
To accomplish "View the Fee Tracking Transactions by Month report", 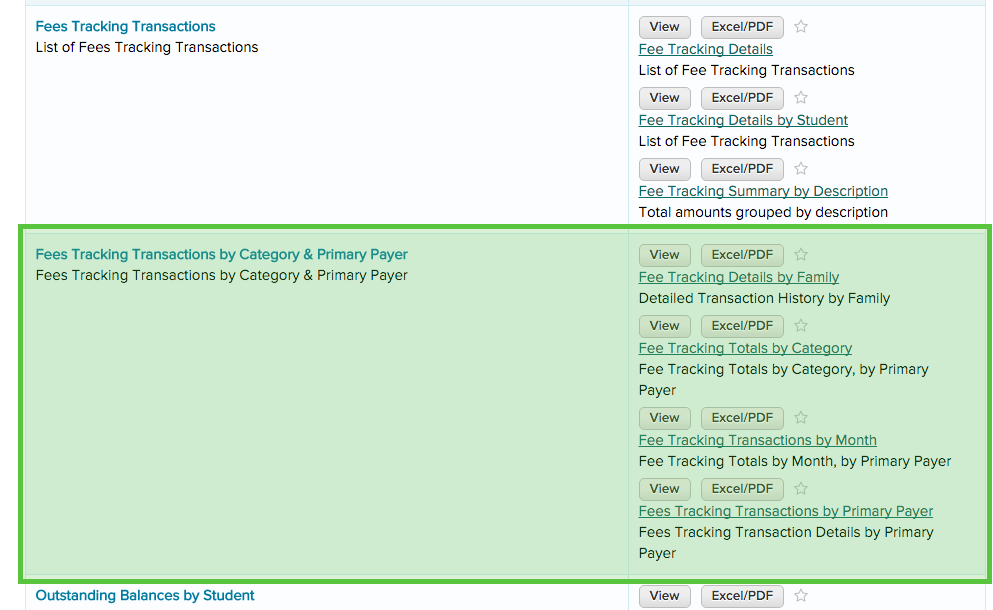I will tap(664, 418).
